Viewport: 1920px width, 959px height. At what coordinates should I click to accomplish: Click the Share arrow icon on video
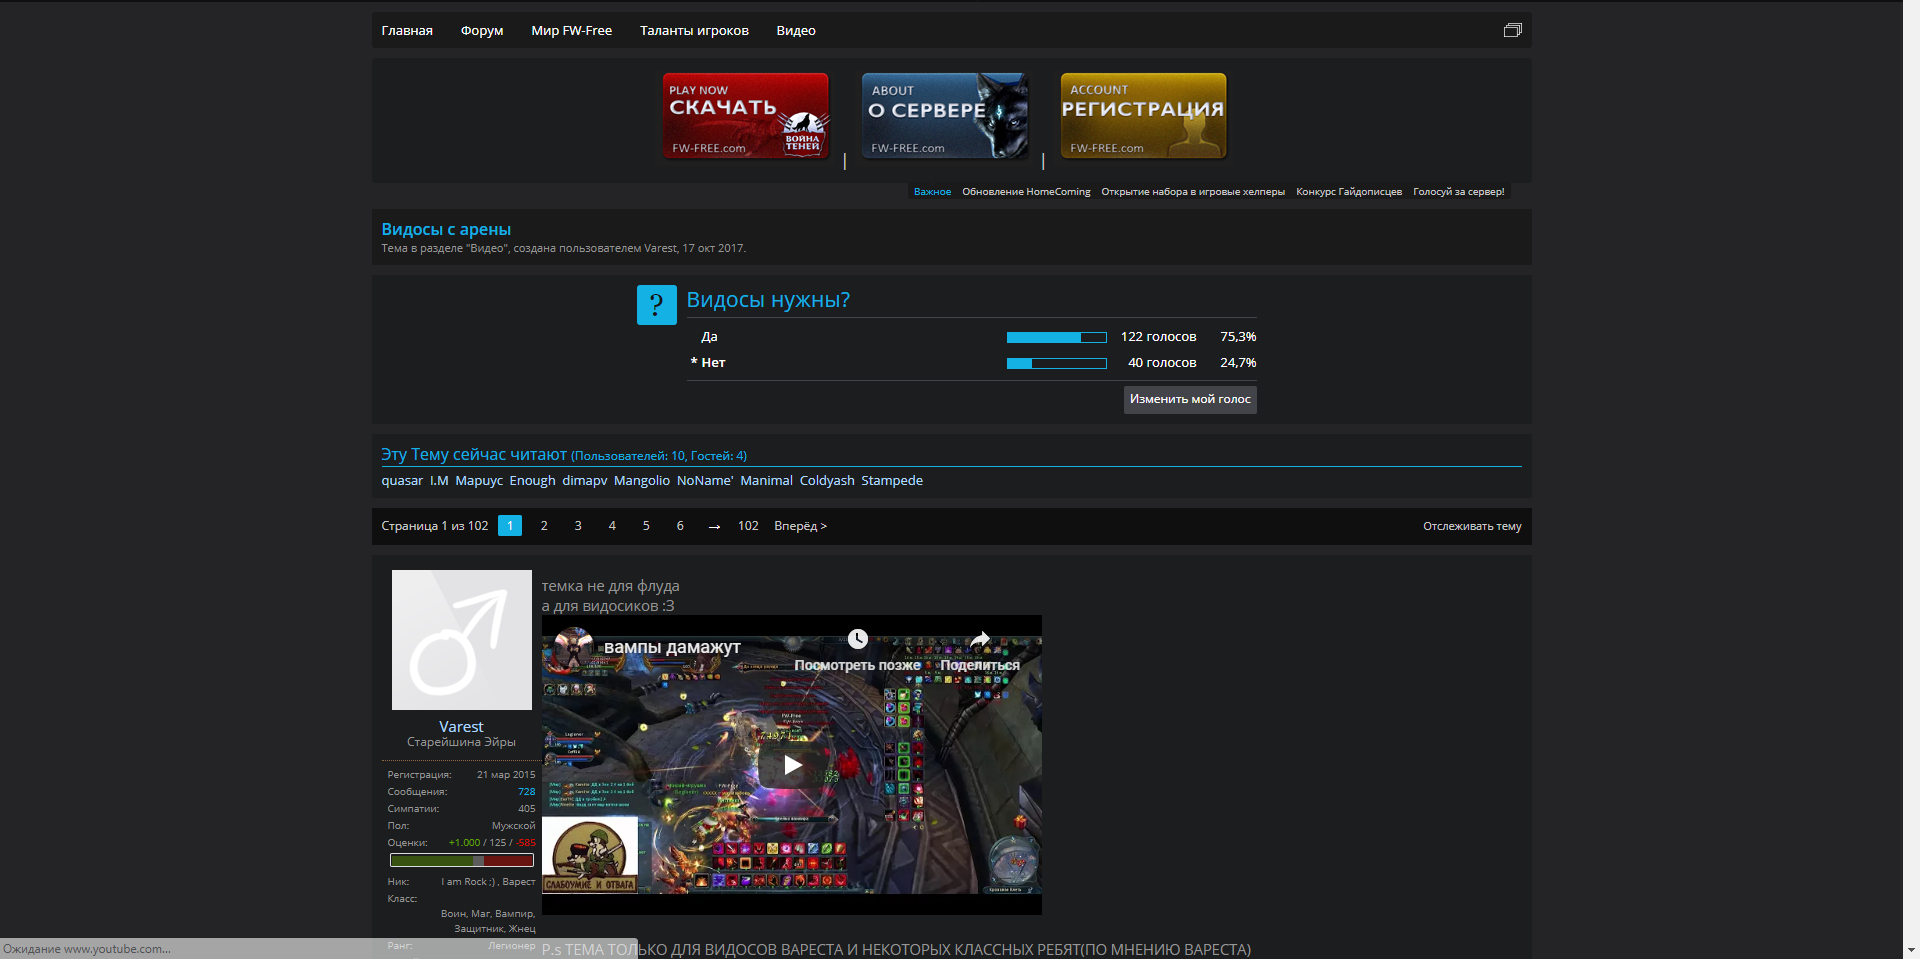click(980, 639)
